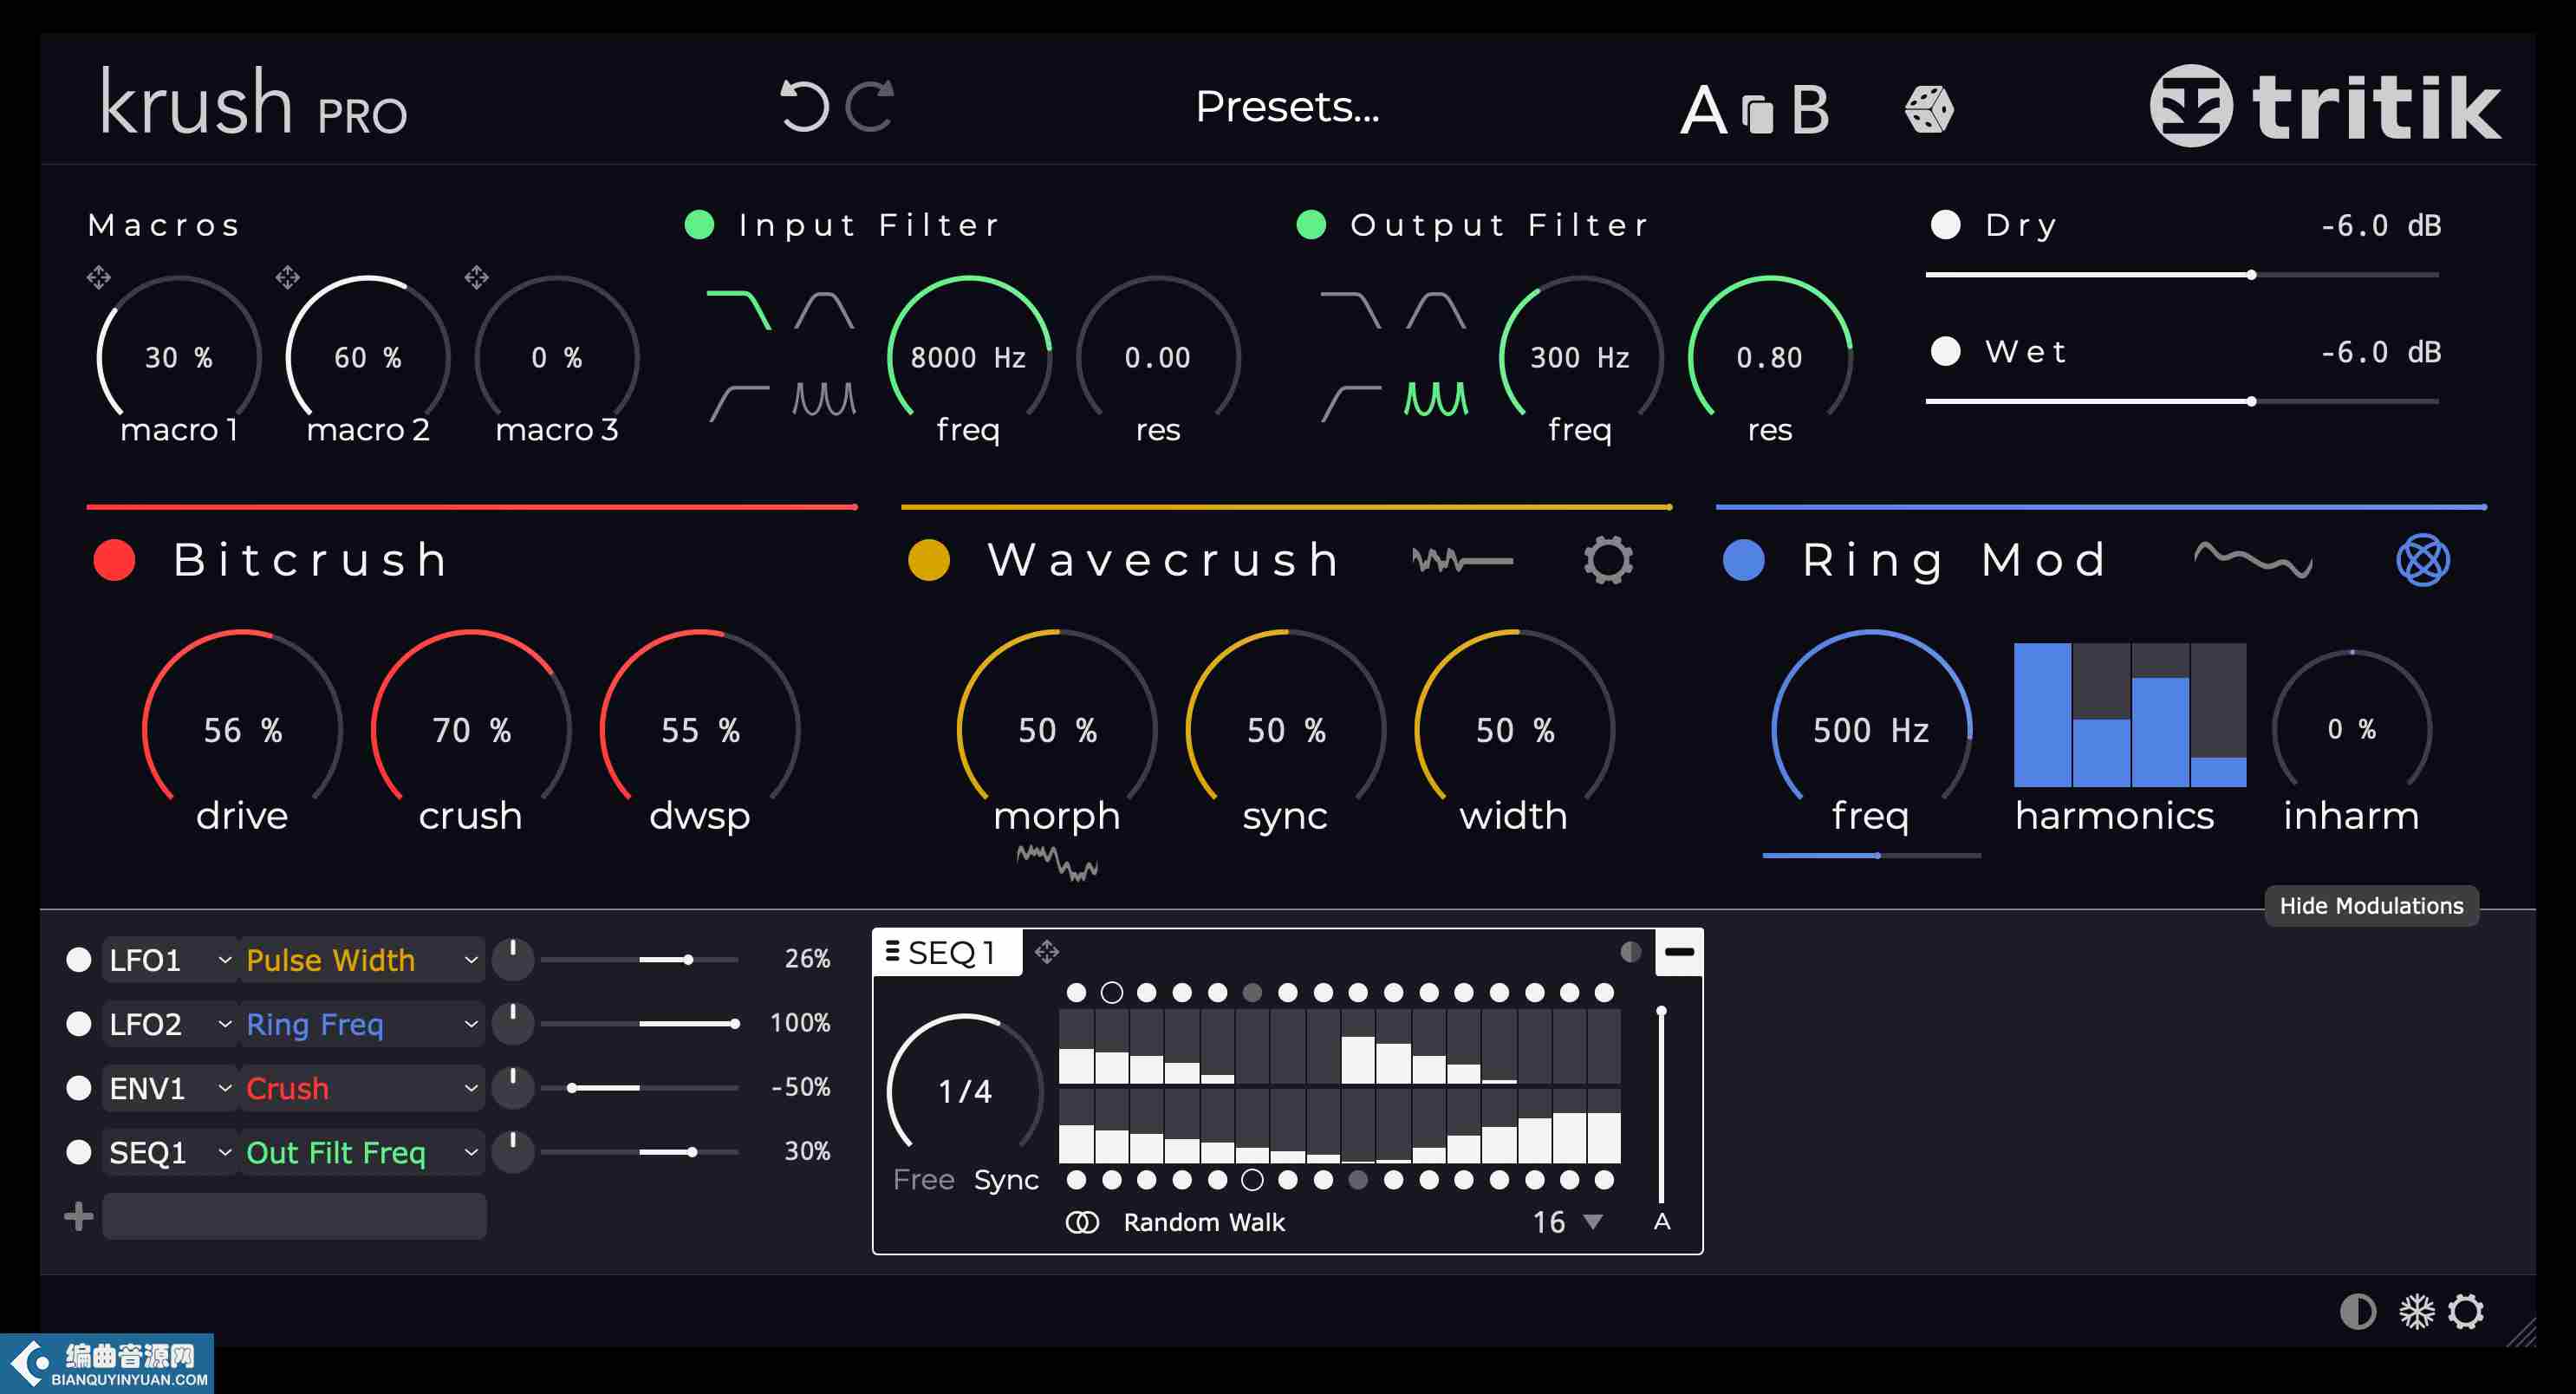This screenshot has width=2576, height=1394.
Task: Open the bottom-right gear settings icon
Action: (x=2466, y=1311)
